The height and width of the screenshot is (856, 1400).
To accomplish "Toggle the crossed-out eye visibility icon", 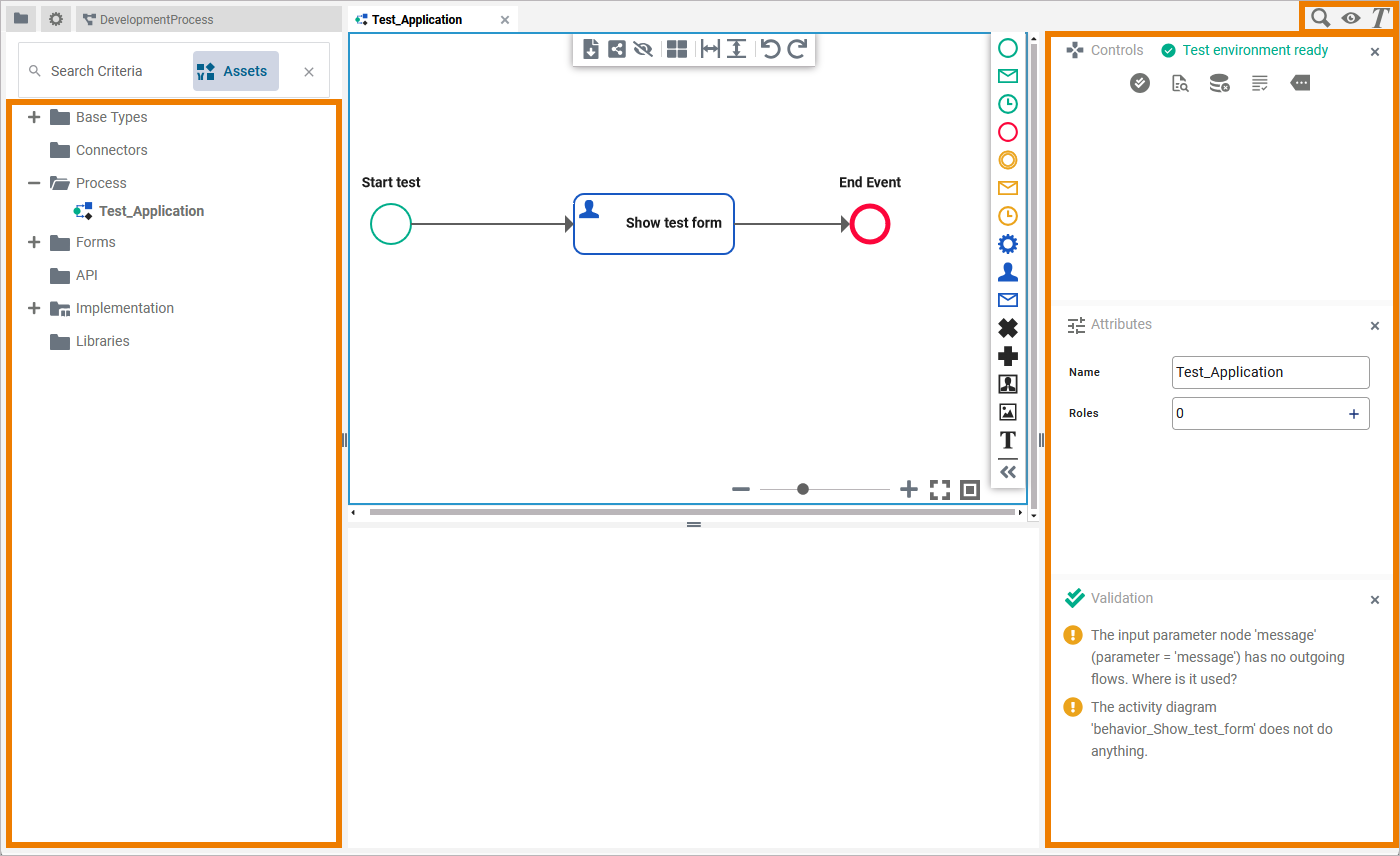I will point(643,49).
